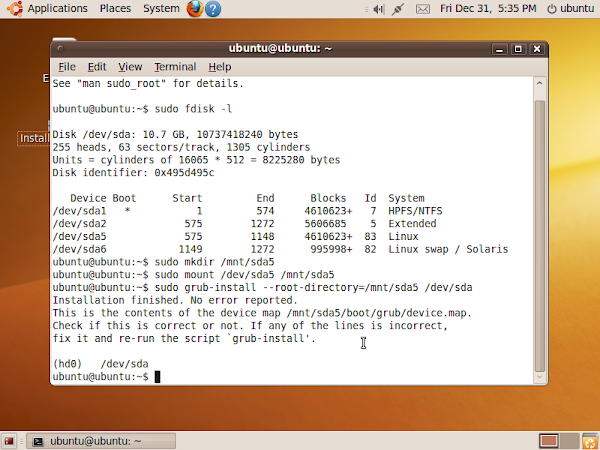Open the Applications menu
Image resolution: width=600 pixels, height=450 pixels.
57,8
